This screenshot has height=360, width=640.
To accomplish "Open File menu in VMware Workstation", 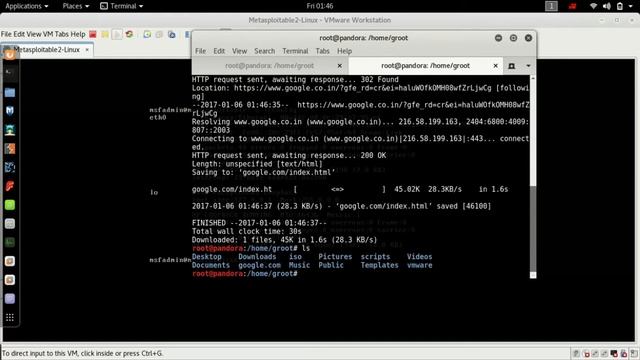I will pos(6,34).
